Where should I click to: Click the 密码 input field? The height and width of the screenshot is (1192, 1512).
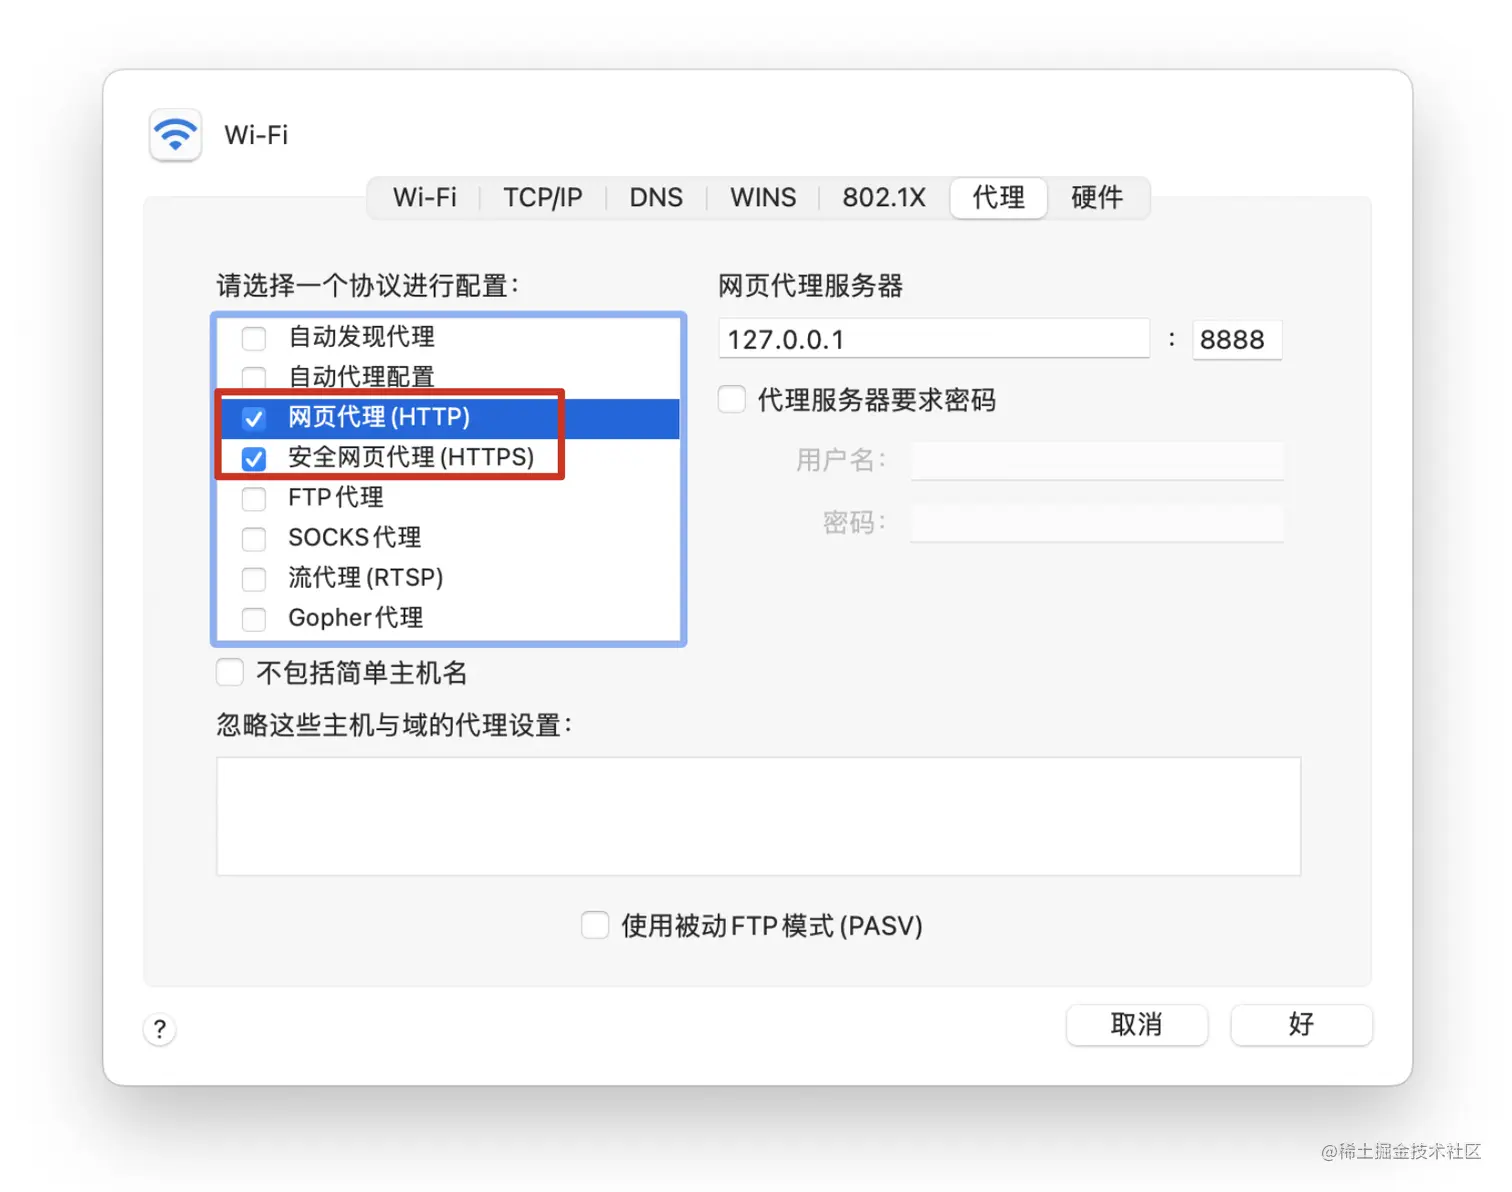coord(1097,522)
